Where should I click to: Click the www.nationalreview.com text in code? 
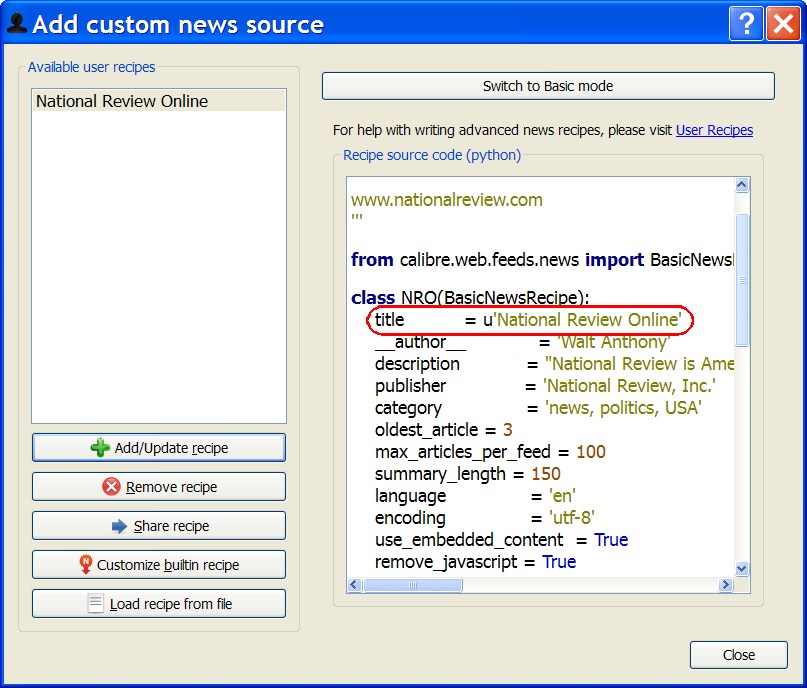(447, 200)
